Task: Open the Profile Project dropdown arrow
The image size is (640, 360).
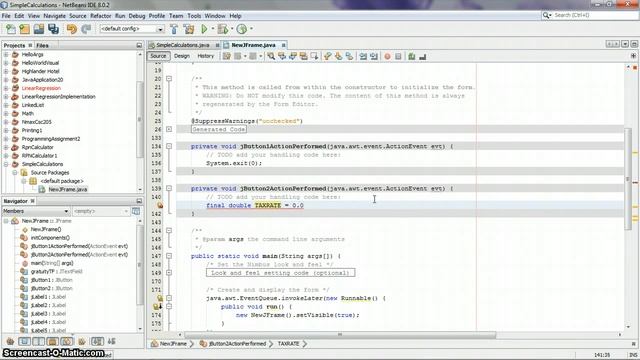Action: (x=251, y=29)
